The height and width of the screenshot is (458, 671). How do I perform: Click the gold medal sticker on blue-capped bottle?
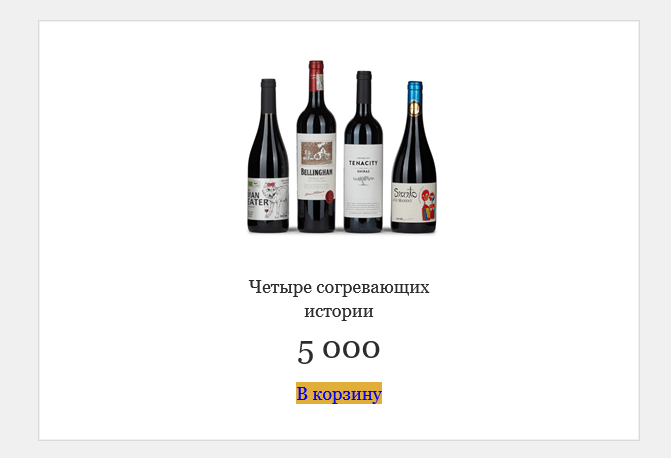pos(414,108)
